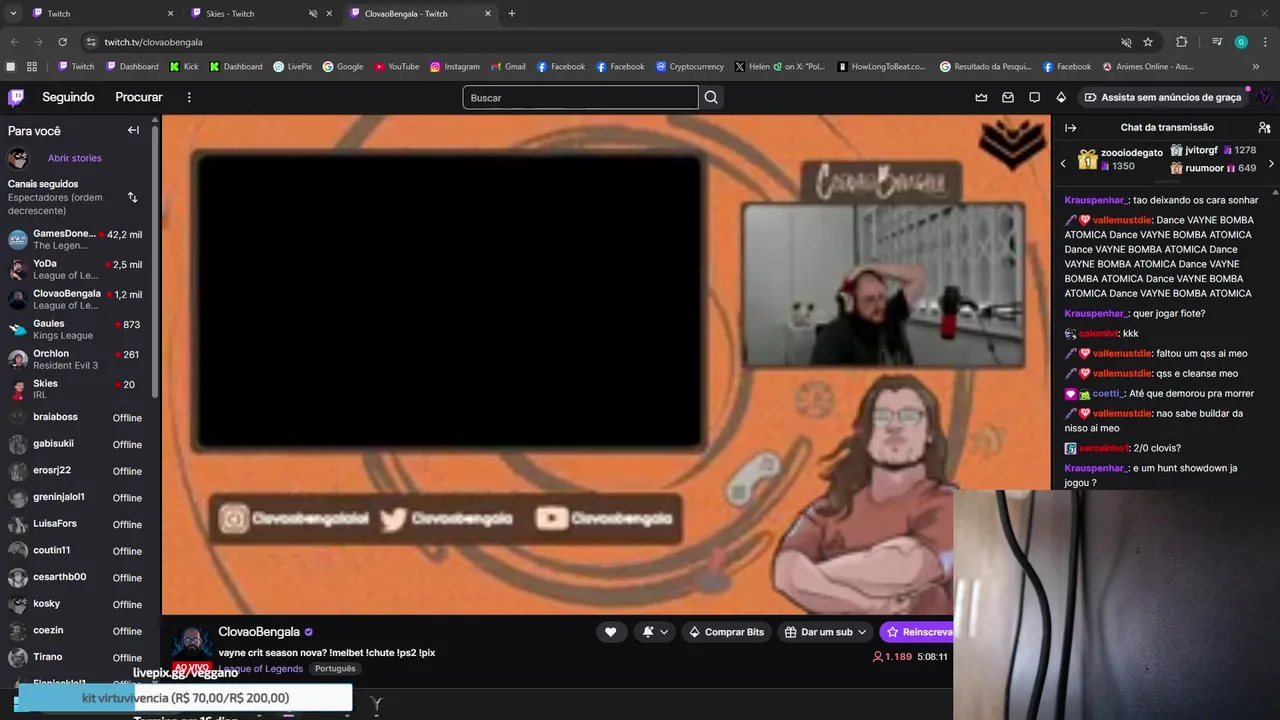Open the Chrome extensions puzzle icon

point(1181,42)
